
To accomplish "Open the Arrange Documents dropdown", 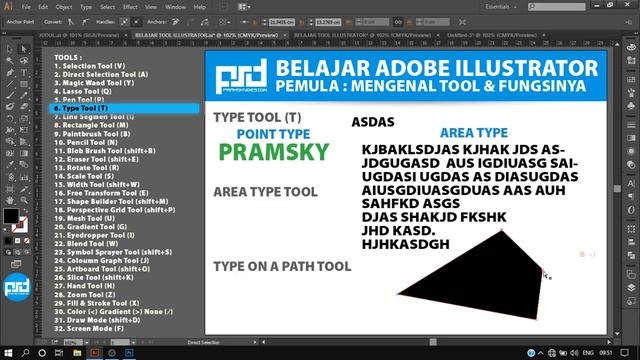I will pyautogui.click(x=244, y=7).
